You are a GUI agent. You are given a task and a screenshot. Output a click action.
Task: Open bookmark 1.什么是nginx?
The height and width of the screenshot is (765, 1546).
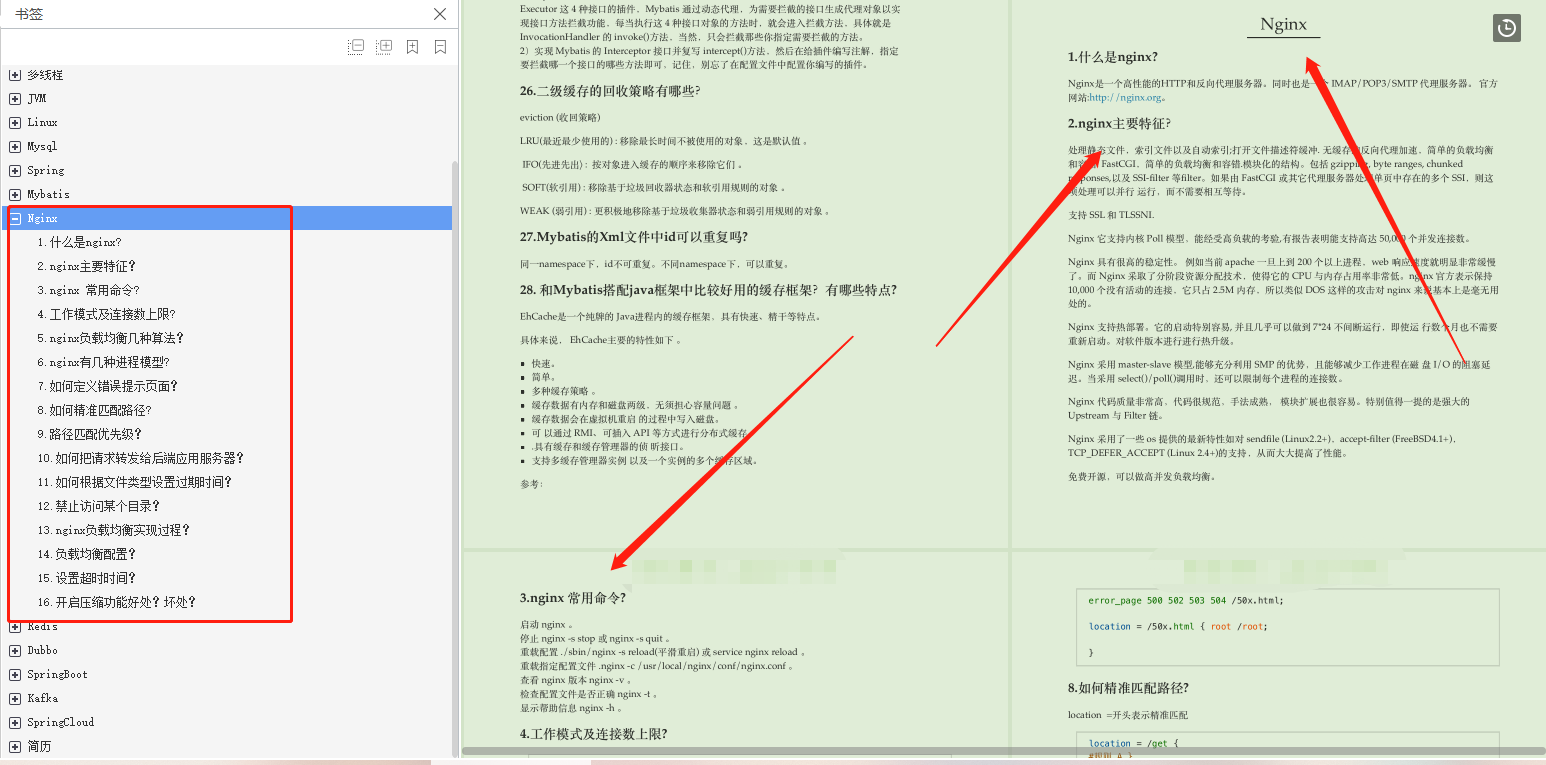point(80,242)
